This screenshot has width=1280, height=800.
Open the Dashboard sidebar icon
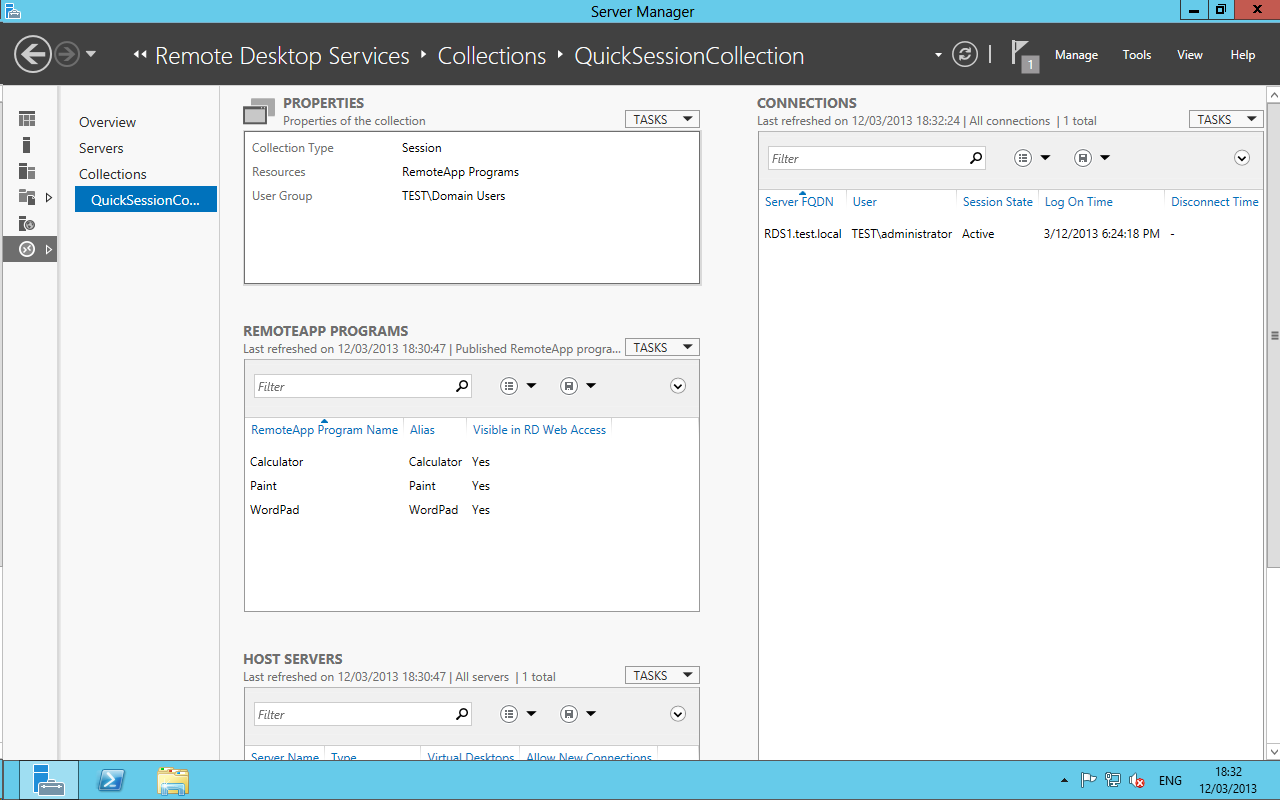27,119
